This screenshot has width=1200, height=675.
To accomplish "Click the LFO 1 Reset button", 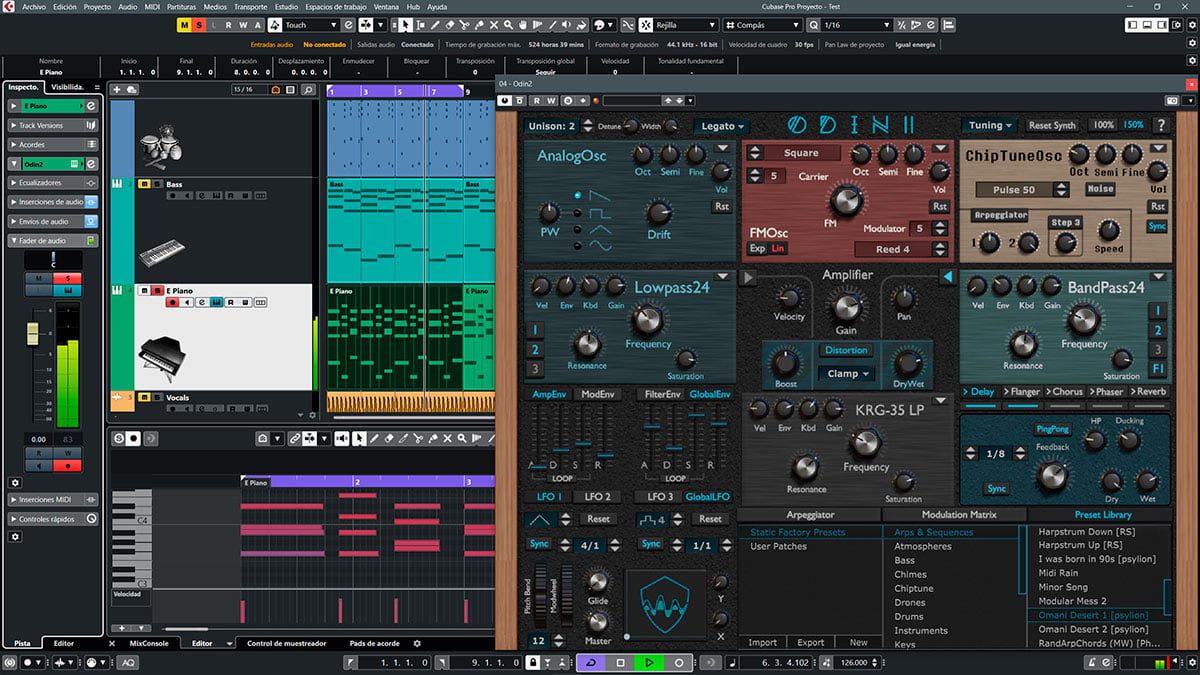I will point(598,519).
